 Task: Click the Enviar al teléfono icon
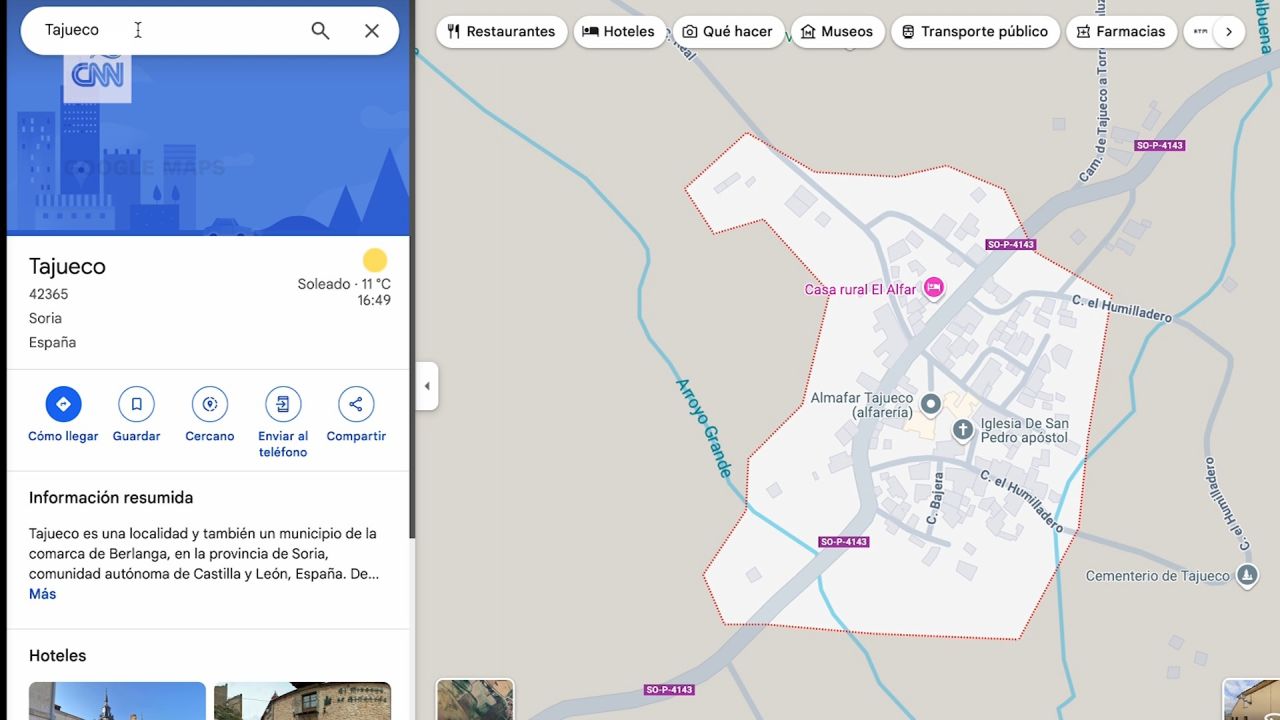click(283, 404)
